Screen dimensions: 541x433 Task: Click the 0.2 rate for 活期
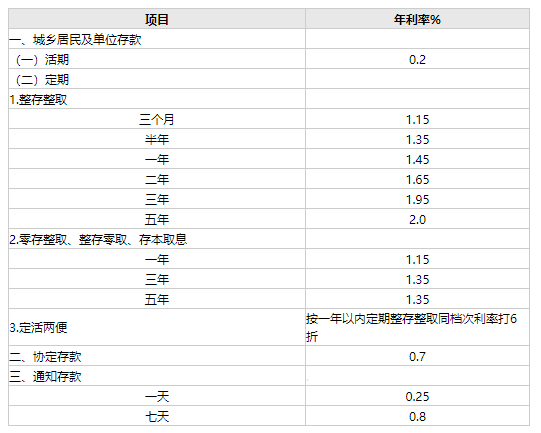click(x=417, y=59)
